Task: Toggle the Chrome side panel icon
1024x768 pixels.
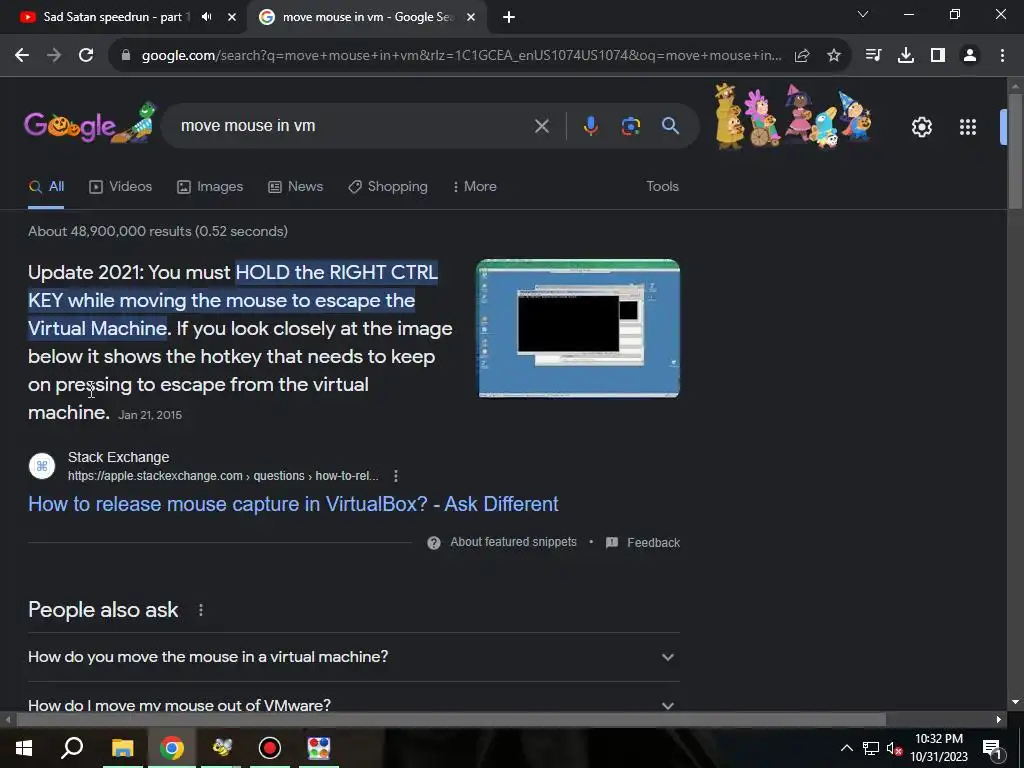Action: tap(938, 56)
